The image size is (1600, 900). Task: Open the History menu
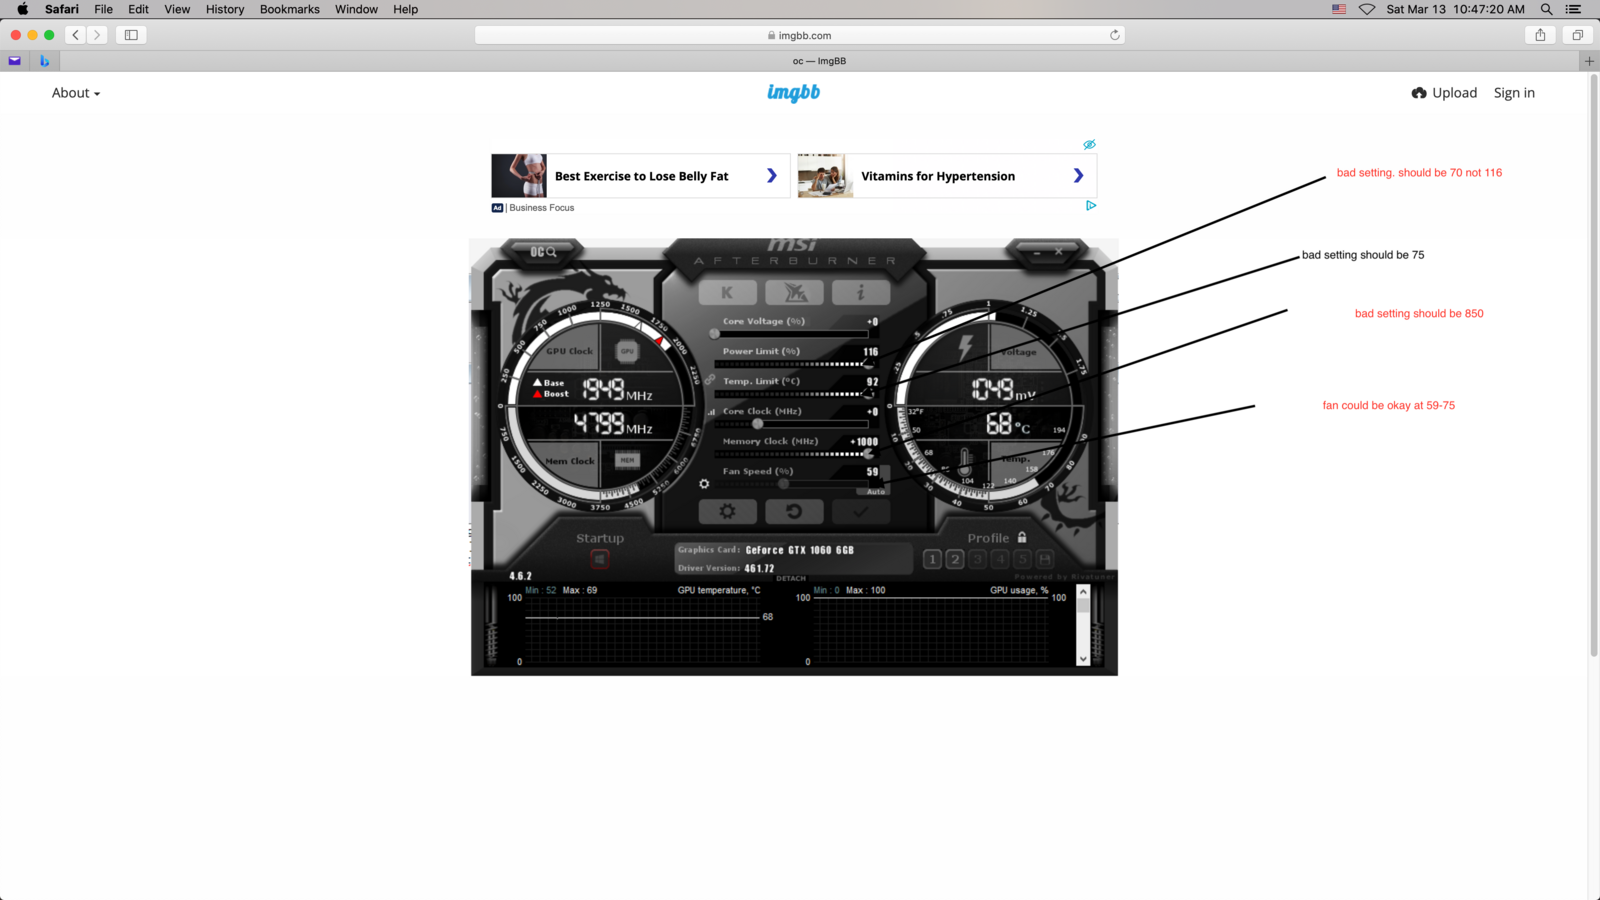coord(225,9)
